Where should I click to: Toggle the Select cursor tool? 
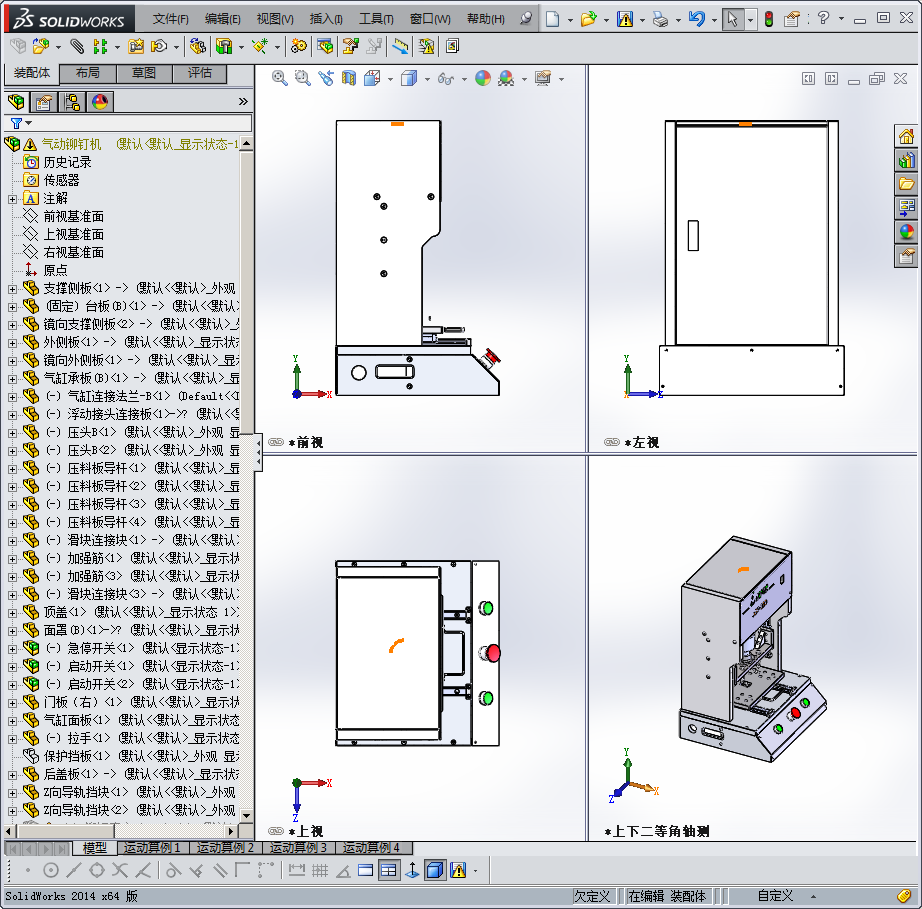tap(732, 19)
